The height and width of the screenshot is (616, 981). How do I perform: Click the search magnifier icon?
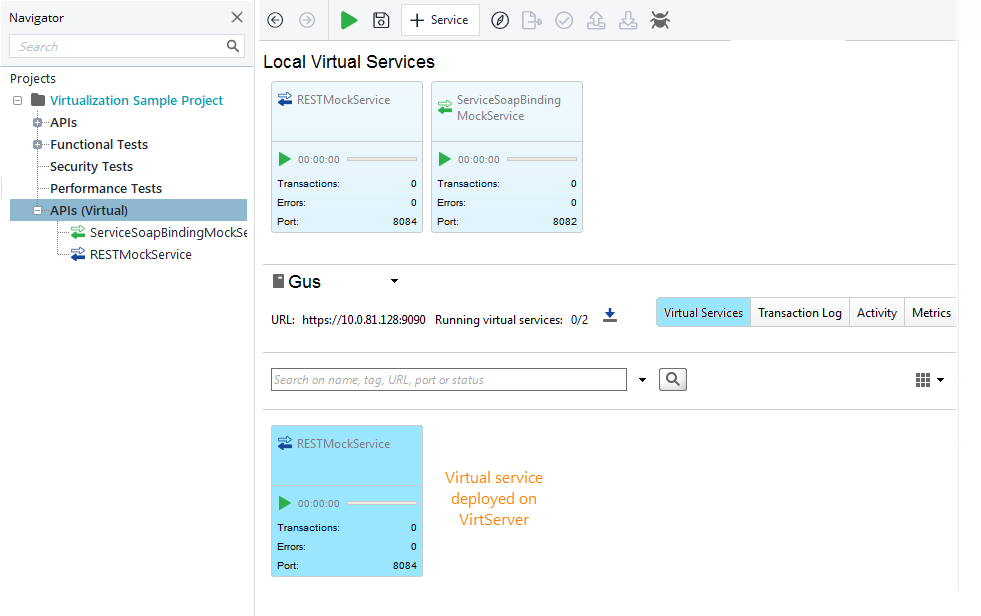pyautogui.click(x=672, y=379)
